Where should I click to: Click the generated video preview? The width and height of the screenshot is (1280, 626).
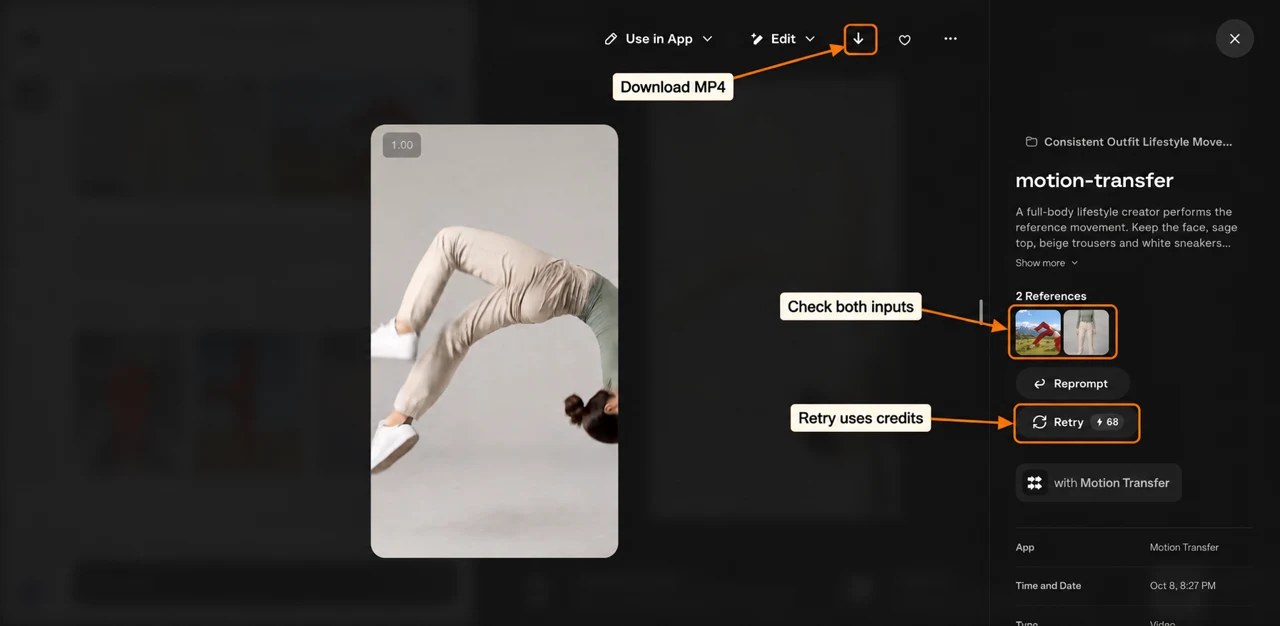494,341
